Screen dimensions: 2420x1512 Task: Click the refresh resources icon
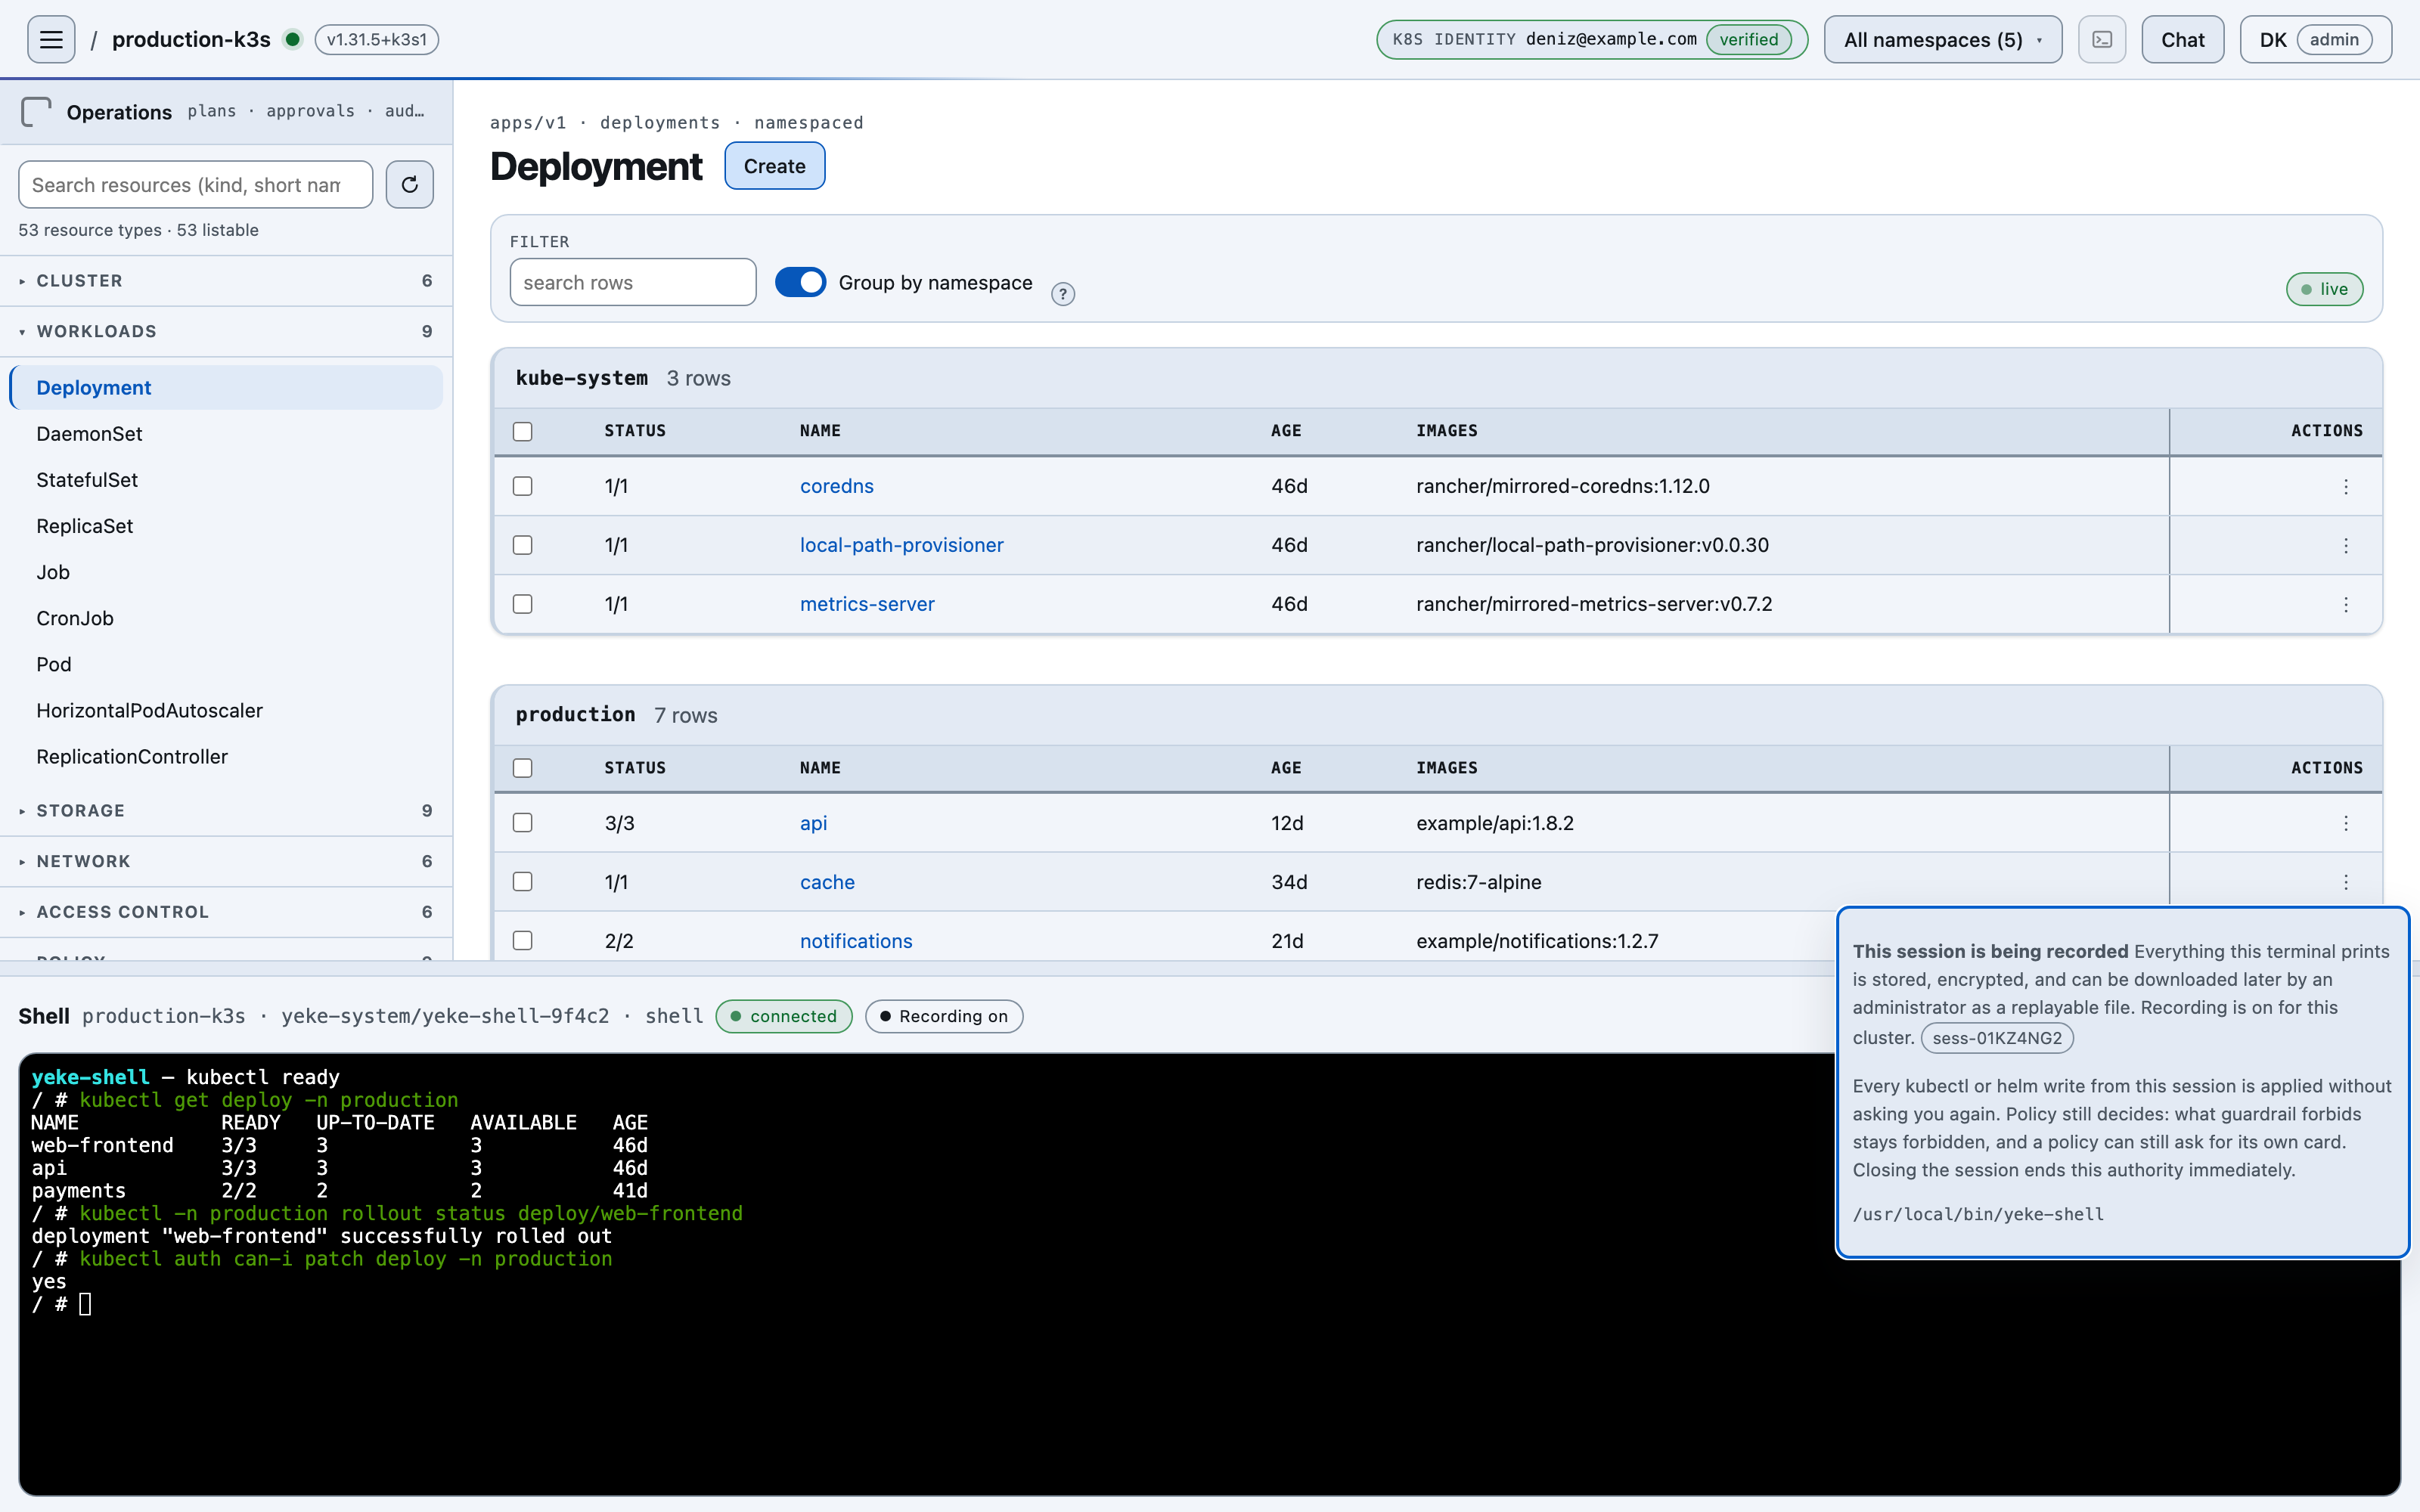409,184
